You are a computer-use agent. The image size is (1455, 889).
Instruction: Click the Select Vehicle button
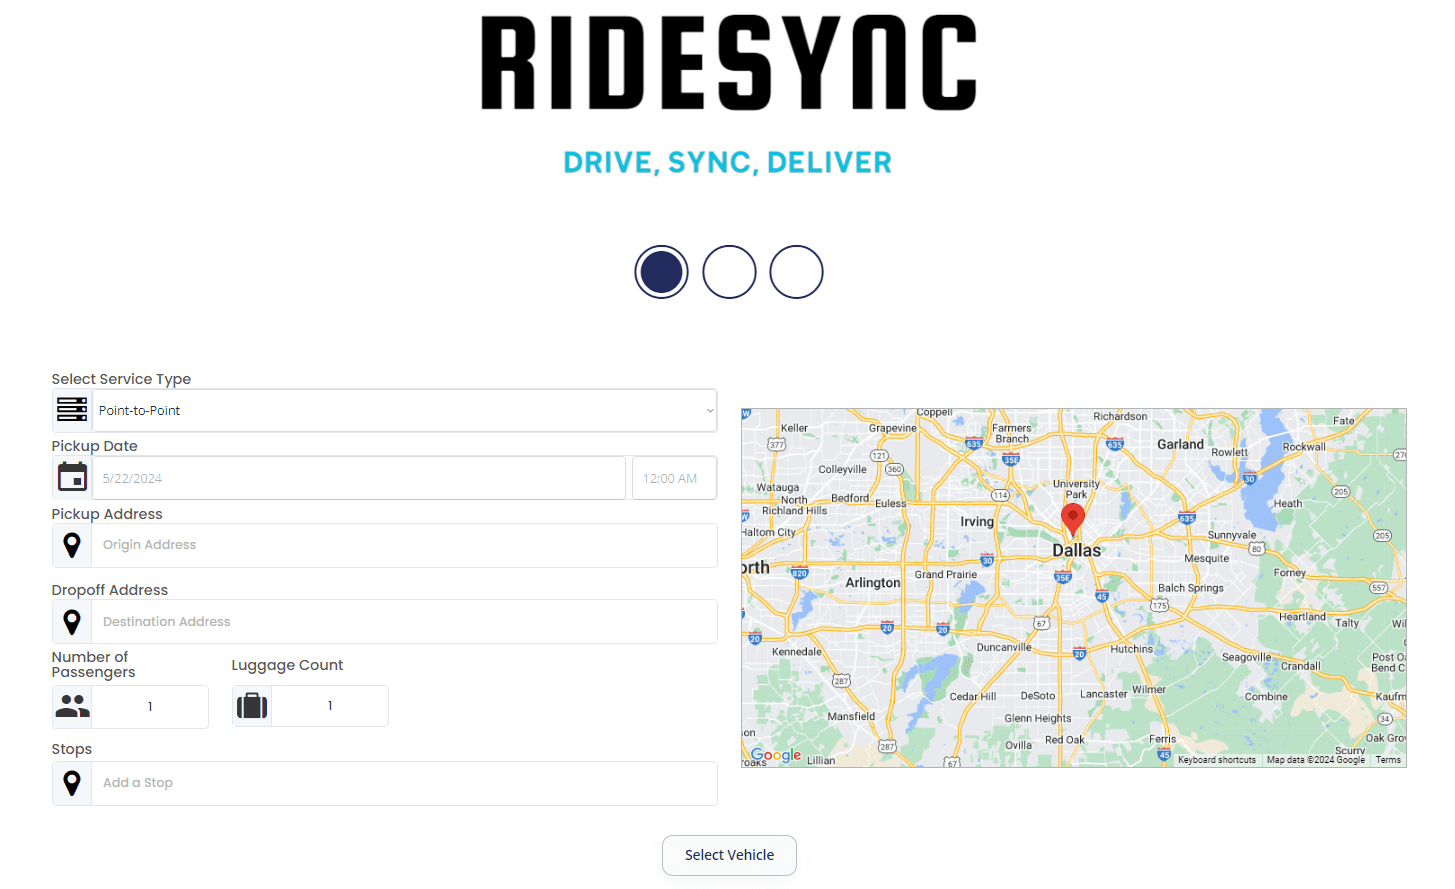pos(729,855)
